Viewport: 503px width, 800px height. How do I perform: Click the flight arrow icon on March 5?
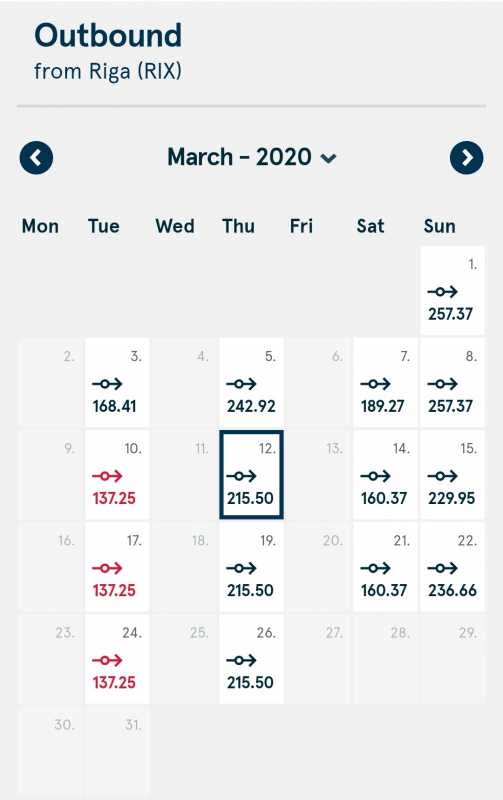coord(241,384)
